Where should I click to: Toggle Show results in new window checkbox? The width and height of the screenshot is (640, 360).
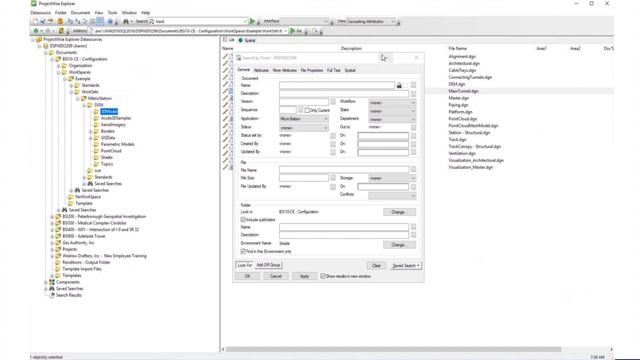323,276
